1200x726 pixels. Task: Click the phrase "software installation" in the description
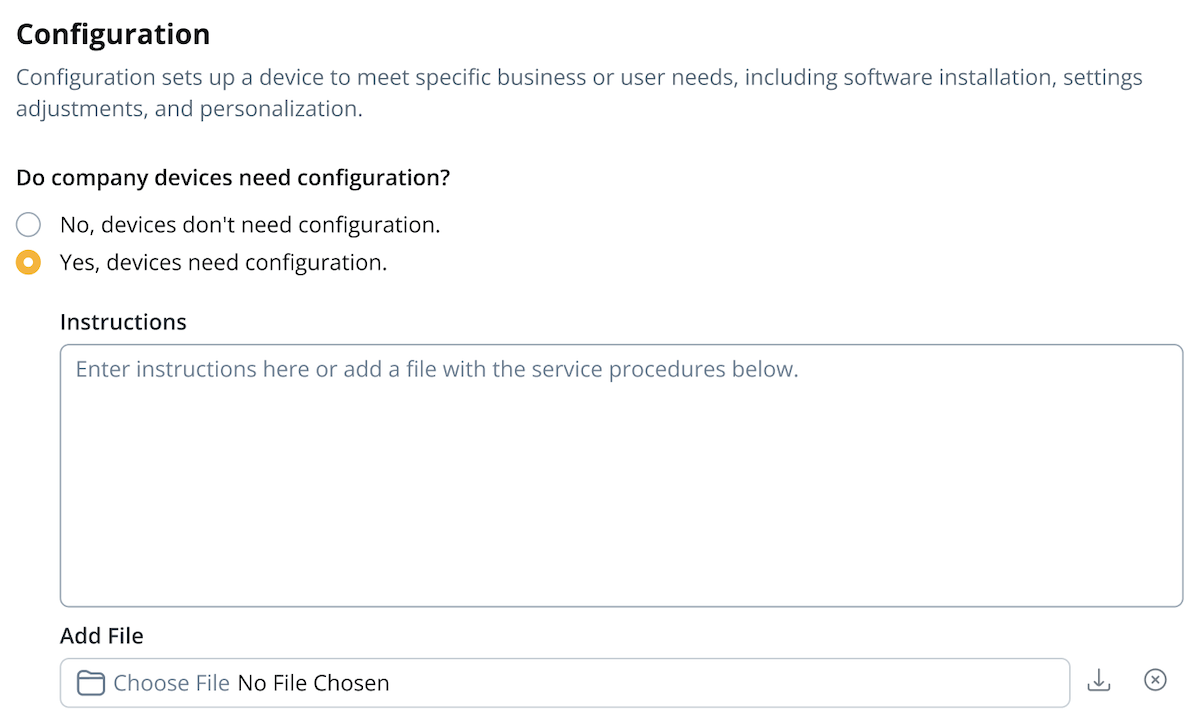(x=944, y=77)
